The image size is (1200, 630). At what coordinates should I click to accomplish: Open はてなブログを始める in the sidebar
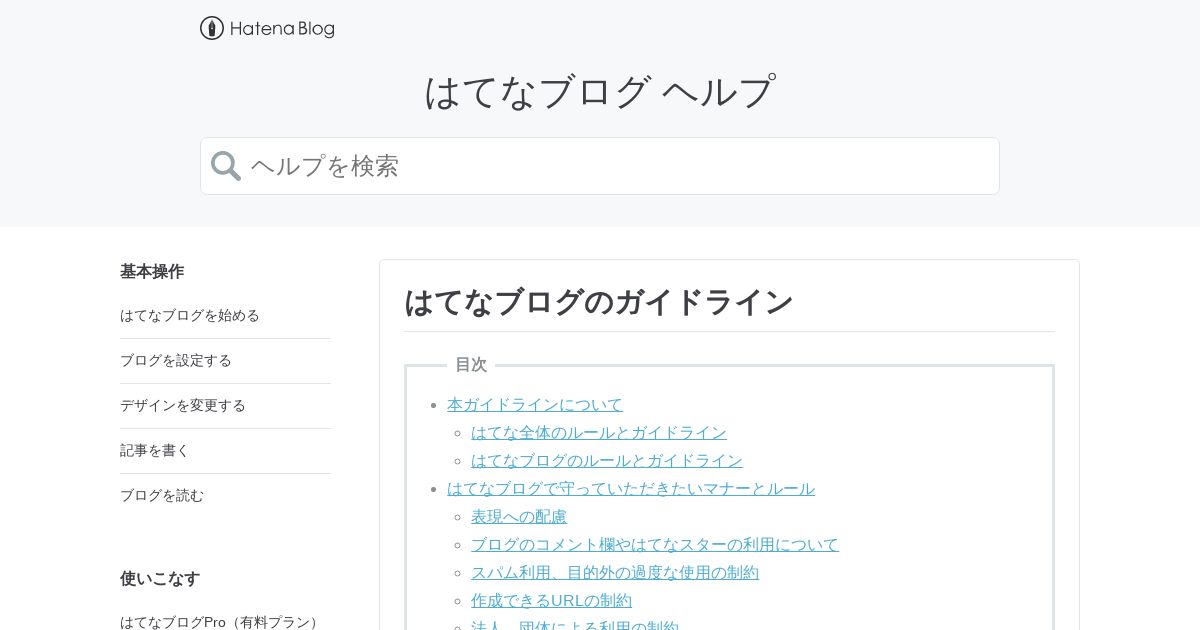(x=190, y=315)
